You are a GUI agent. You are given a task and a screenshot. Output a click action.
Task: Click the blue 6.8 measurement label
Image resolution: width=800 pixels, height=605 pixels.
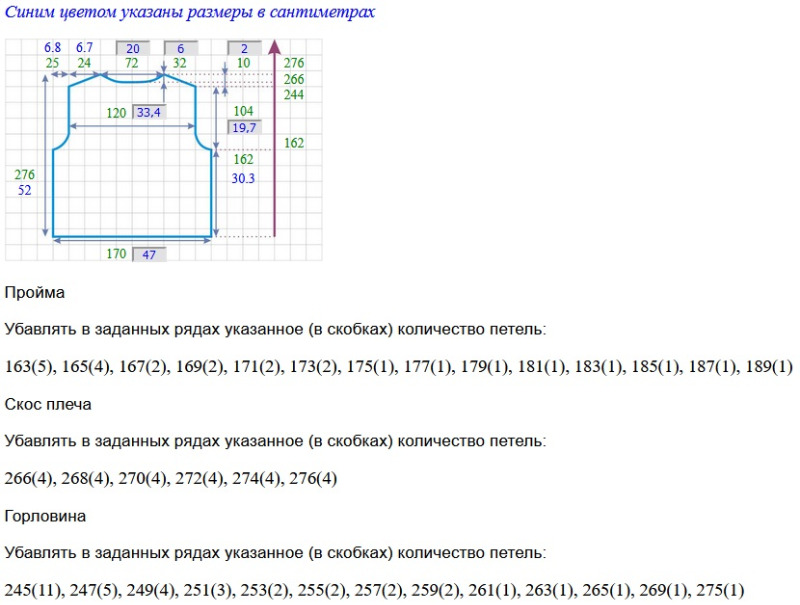52,48
